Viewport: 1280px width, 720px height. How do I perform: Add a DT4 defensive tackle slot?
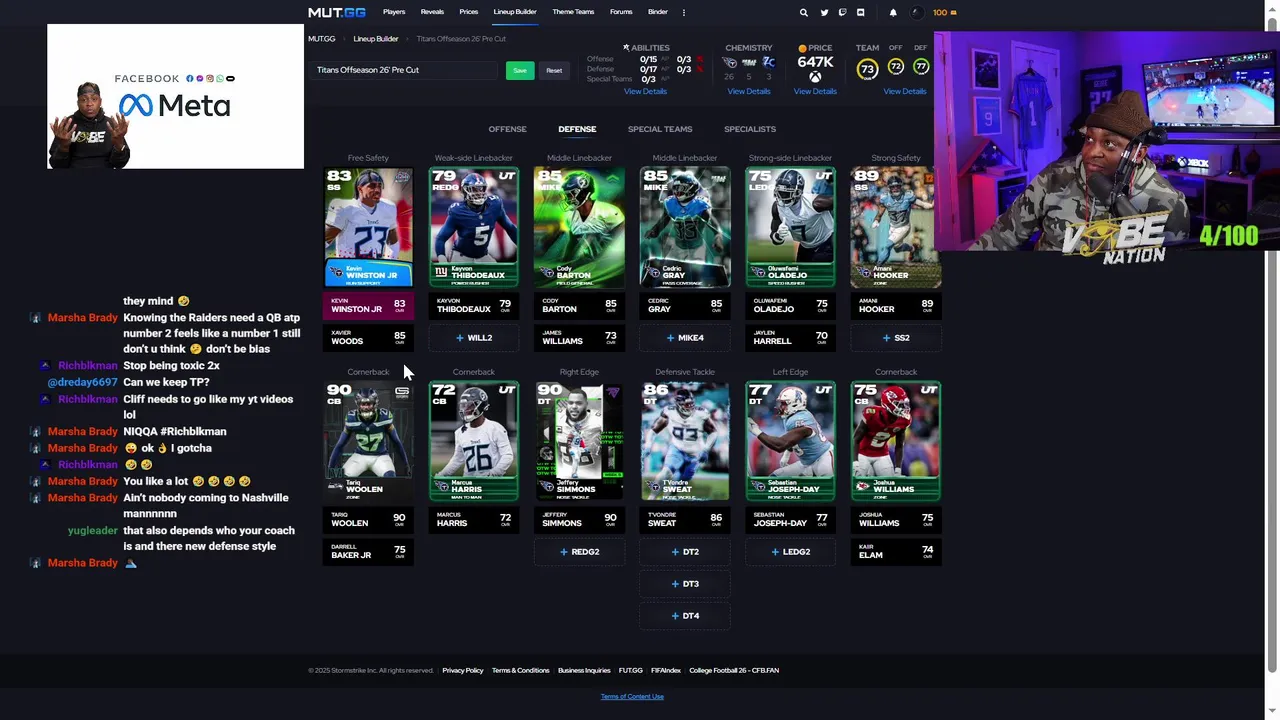685,616
